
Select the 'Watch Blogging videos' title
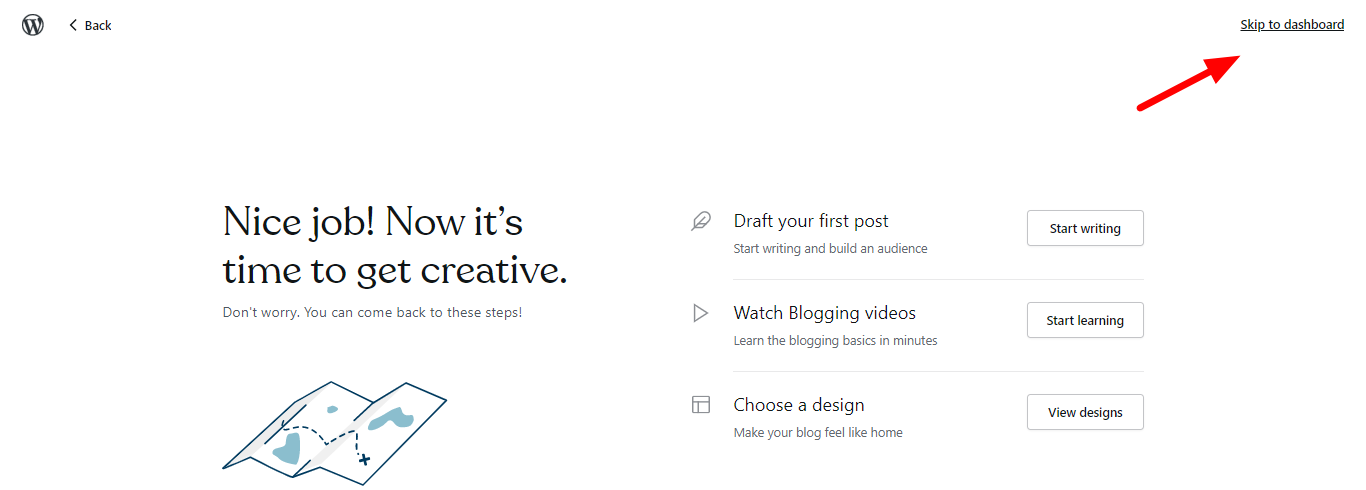[x=825, y=313]
